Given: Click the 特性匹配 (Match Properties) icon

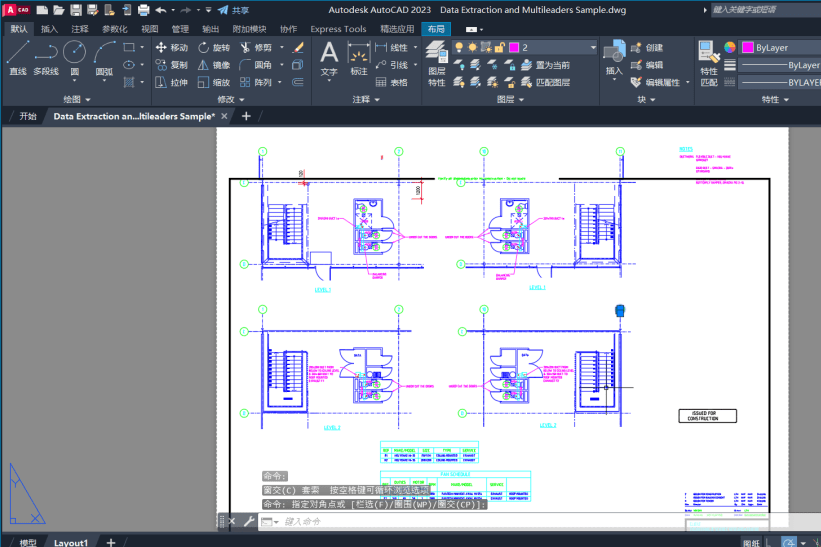Looking at the screenshot, I should 709,63.
